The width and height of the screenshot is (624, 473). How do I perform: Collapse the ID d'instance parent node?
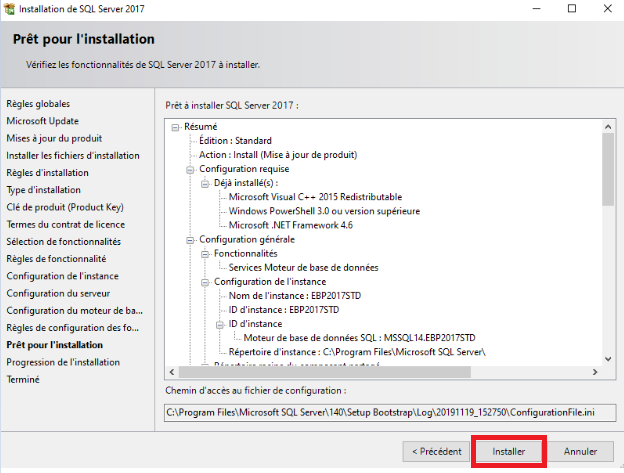pyautogui.click(x=220, y=325)
